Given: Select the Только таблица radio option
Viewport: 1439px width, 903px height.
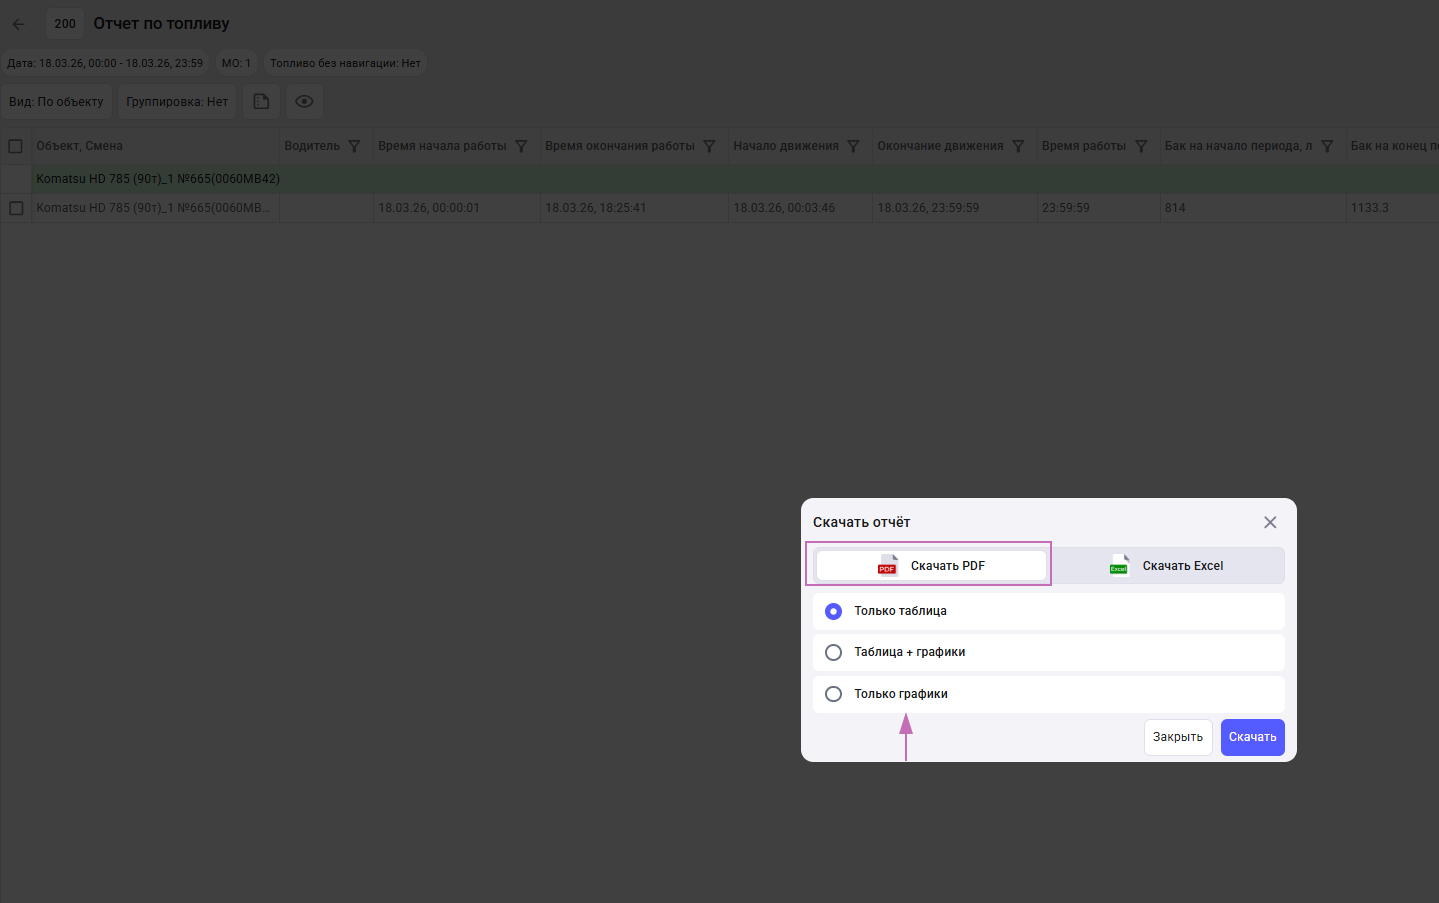Looking at the screenshot, I should tap(833, 611).
